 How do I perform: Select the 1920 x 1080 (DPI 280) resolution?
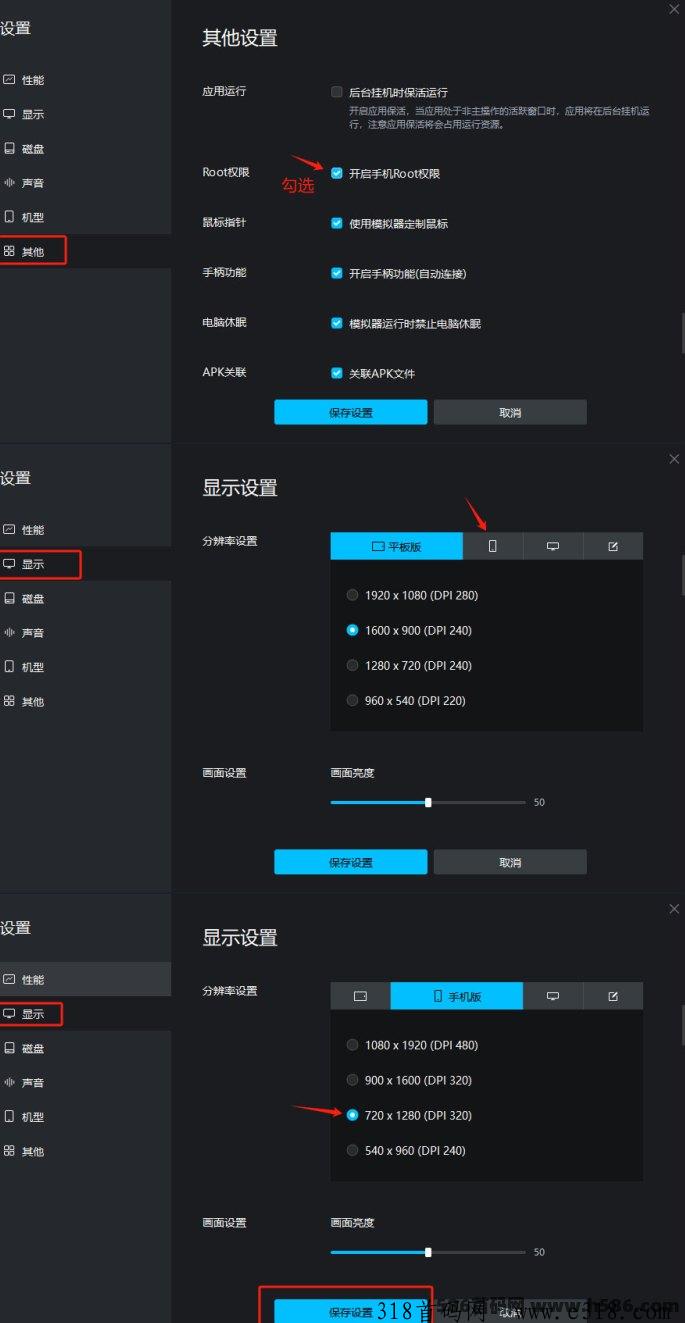352,595
